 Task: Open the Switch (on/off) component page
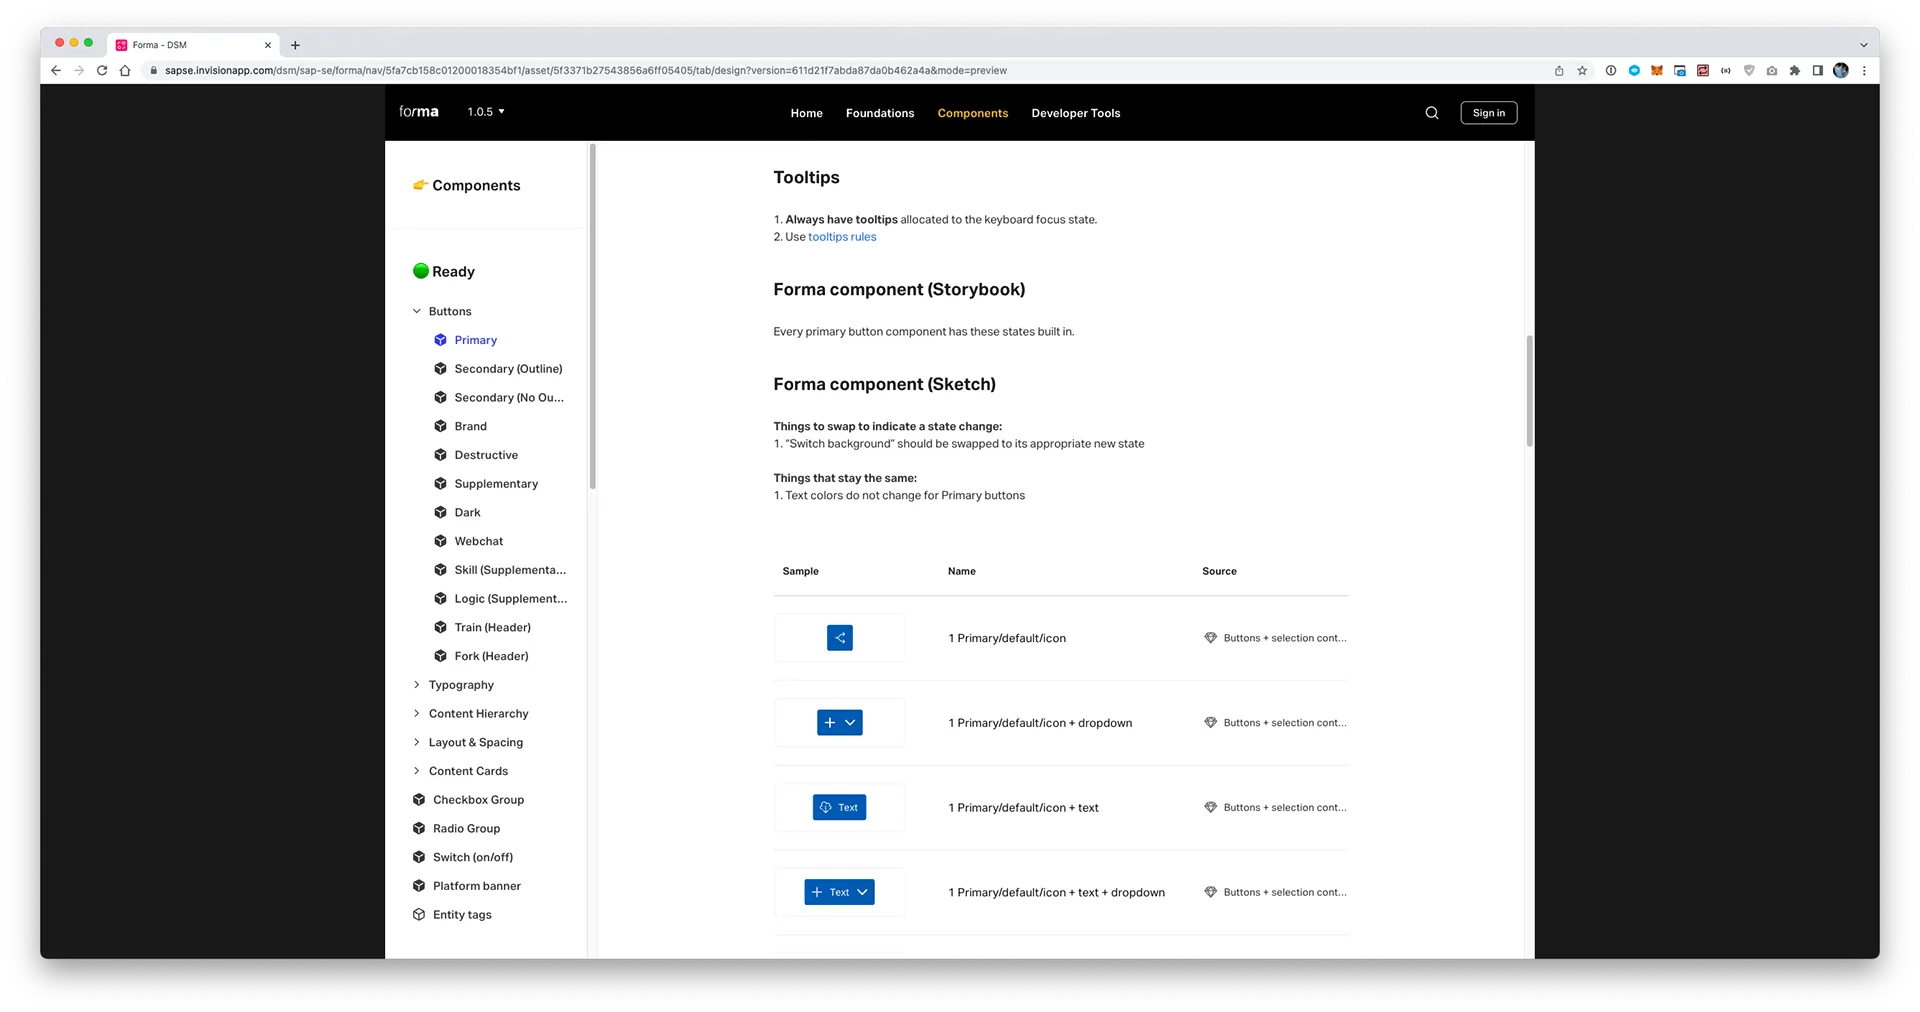tap(473, 857)
